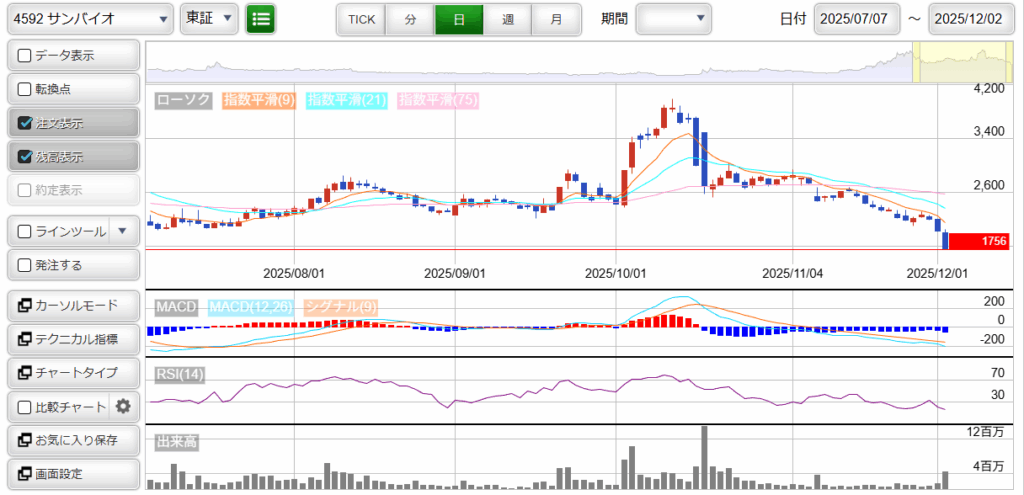
Task: Expand the 4592 サンバイオ stock dropdown
Action: click(x=88, y=19)
